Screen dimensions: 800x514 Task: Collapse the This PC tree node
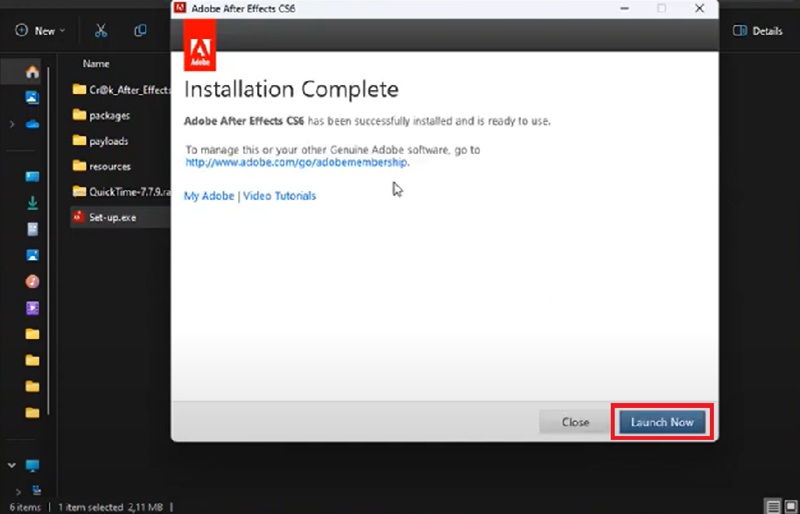click(x=12, y=465)
